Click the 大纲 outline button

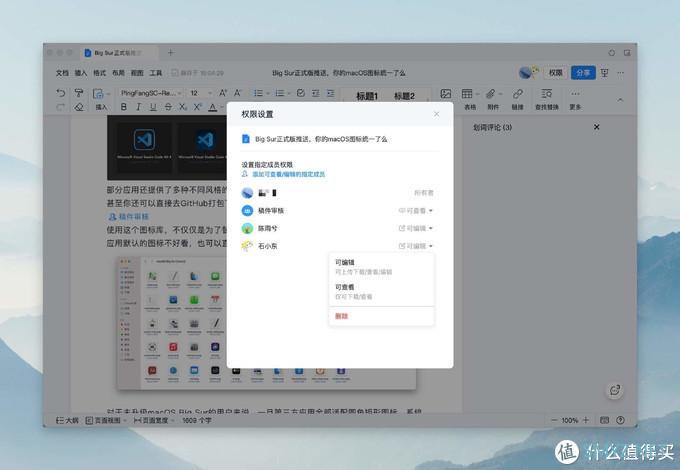click(67, 420)
